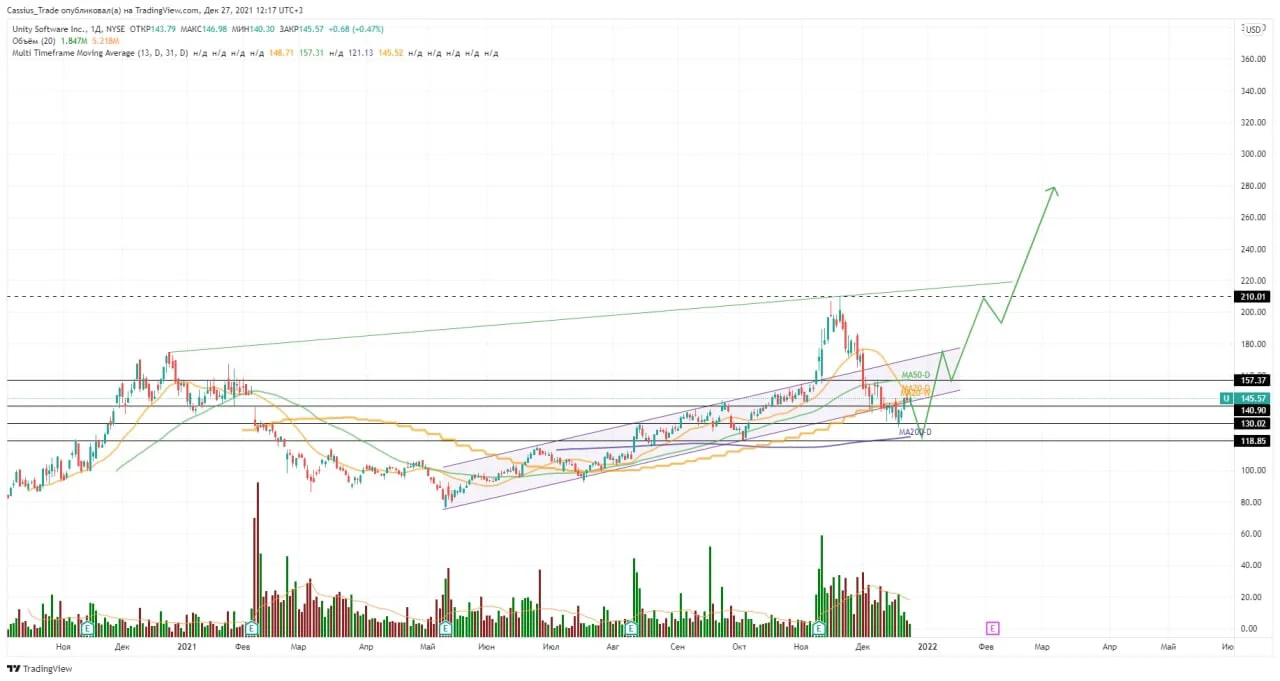Click the earnings E marker in August

coord(630,628)
